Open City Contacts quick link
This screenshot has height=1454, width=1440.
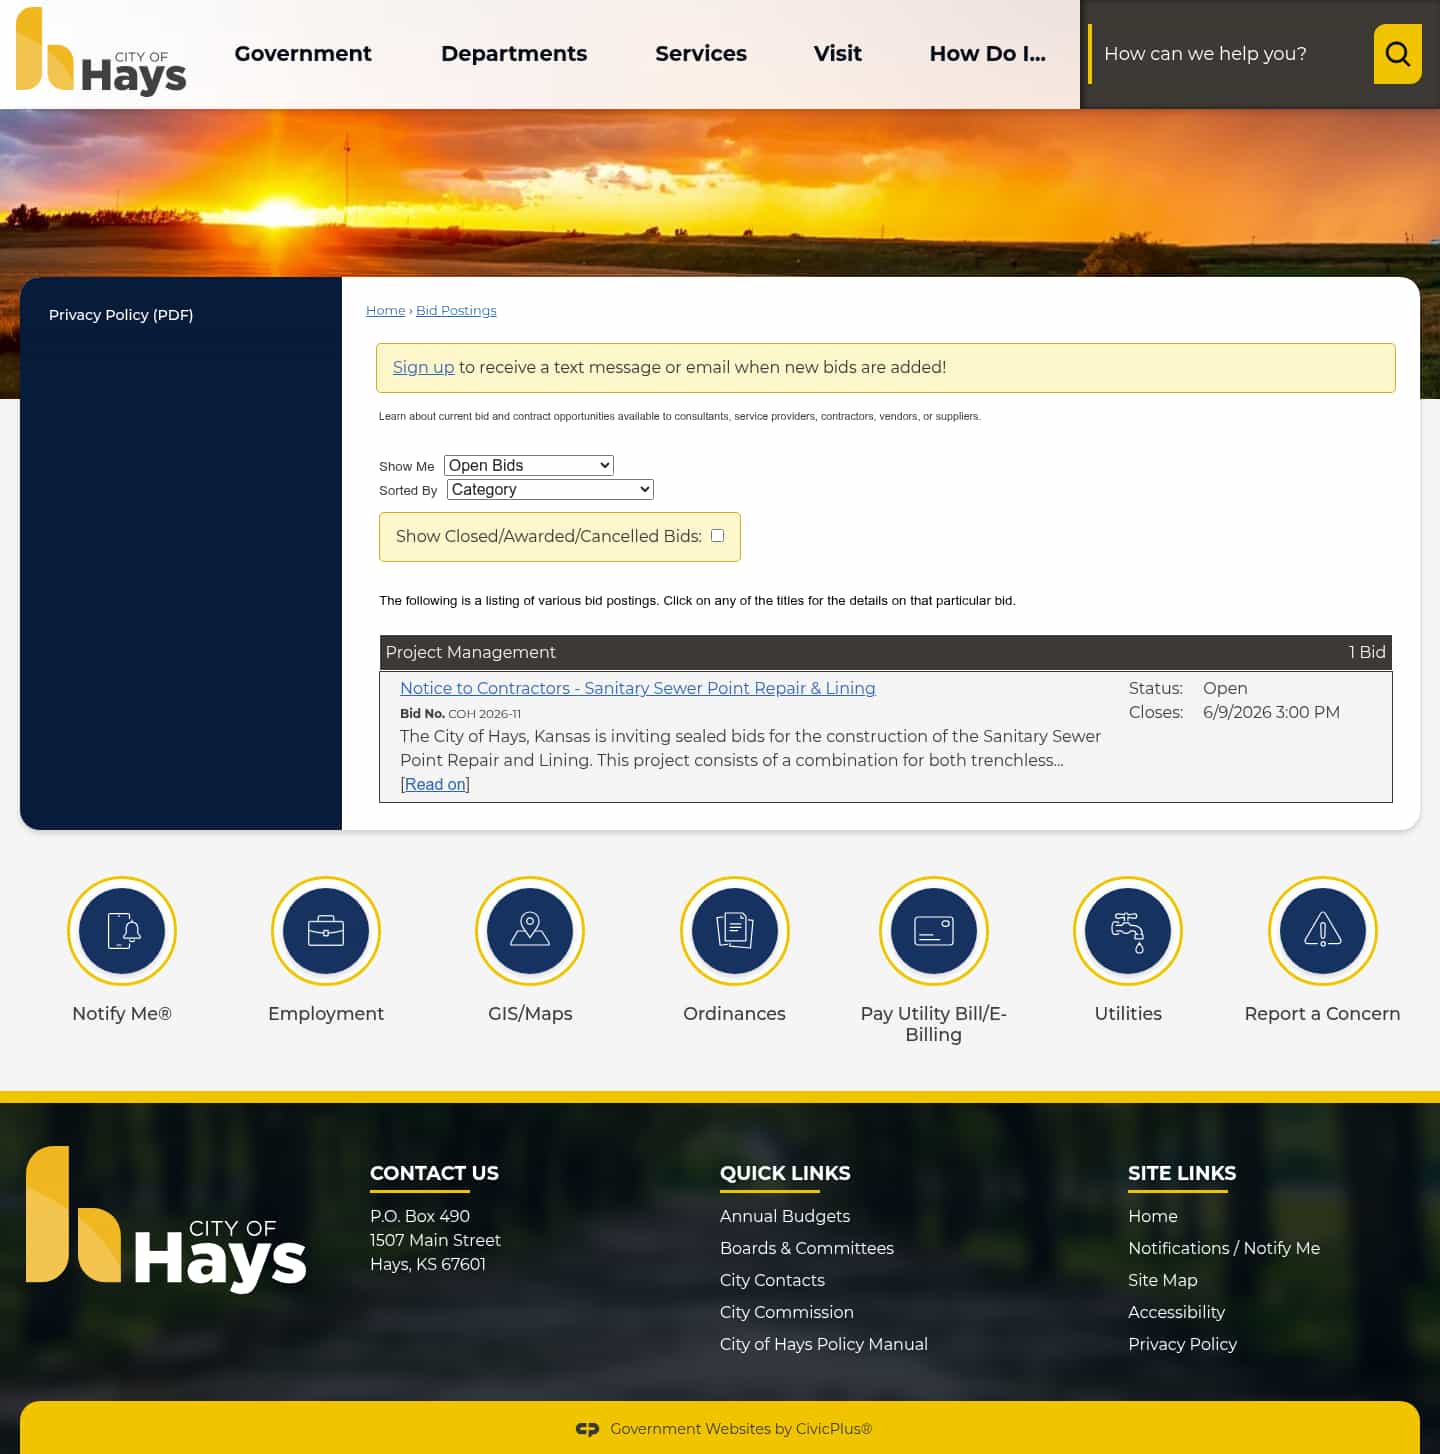[x=772, y=1280]
